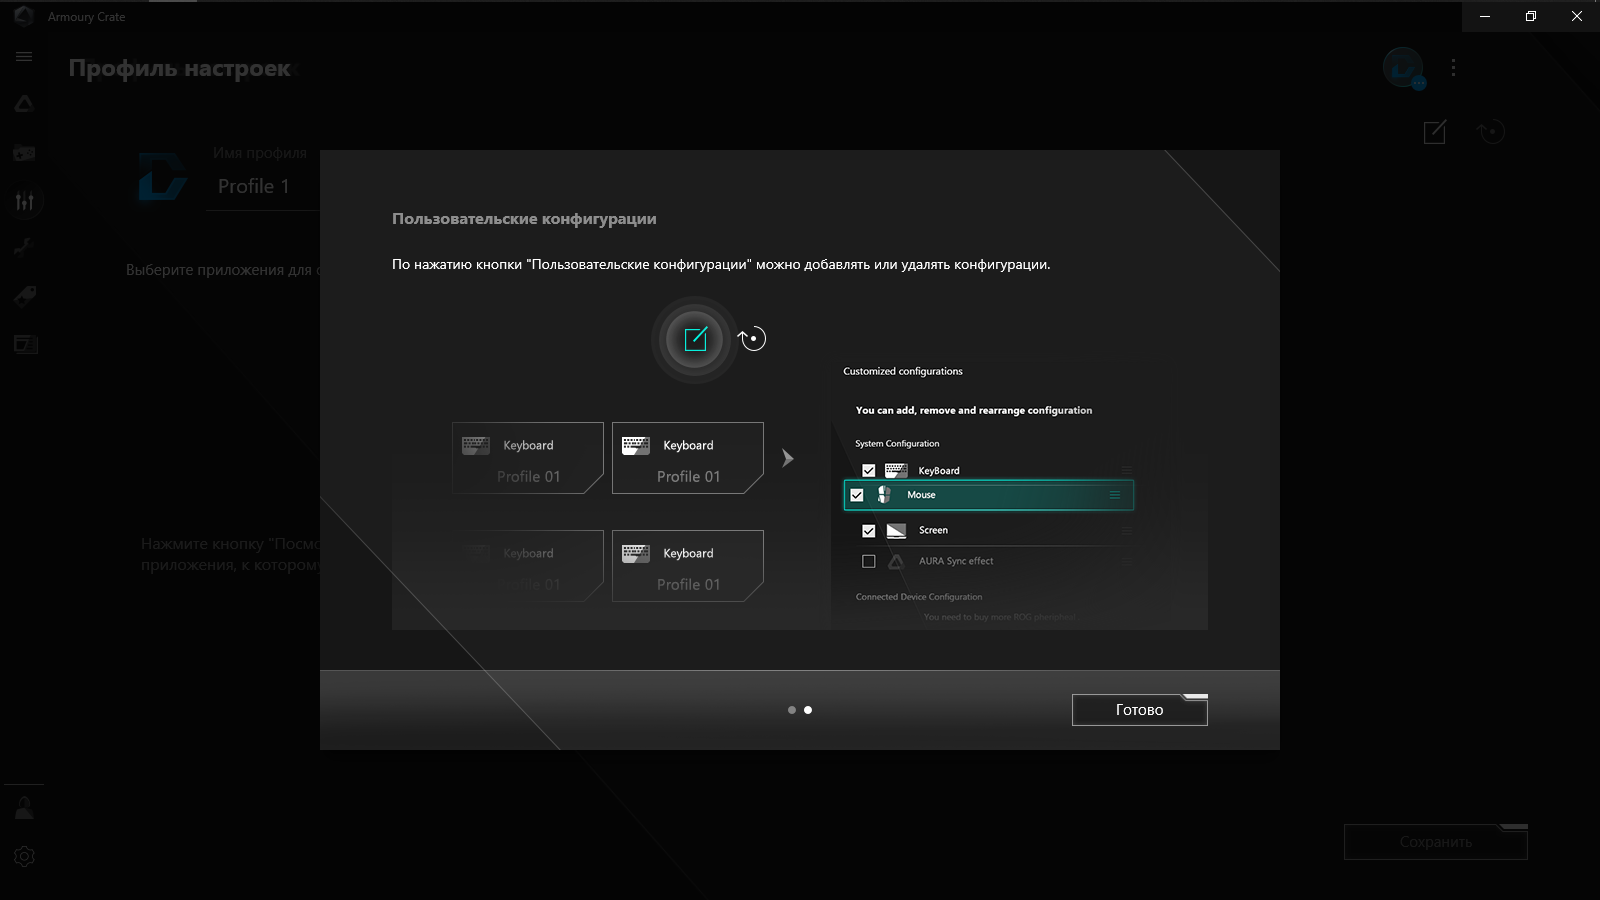Restore down the Armoury Crate window
The height and width of the screenshot is (900, 1600).
[x=1531, y=16]
